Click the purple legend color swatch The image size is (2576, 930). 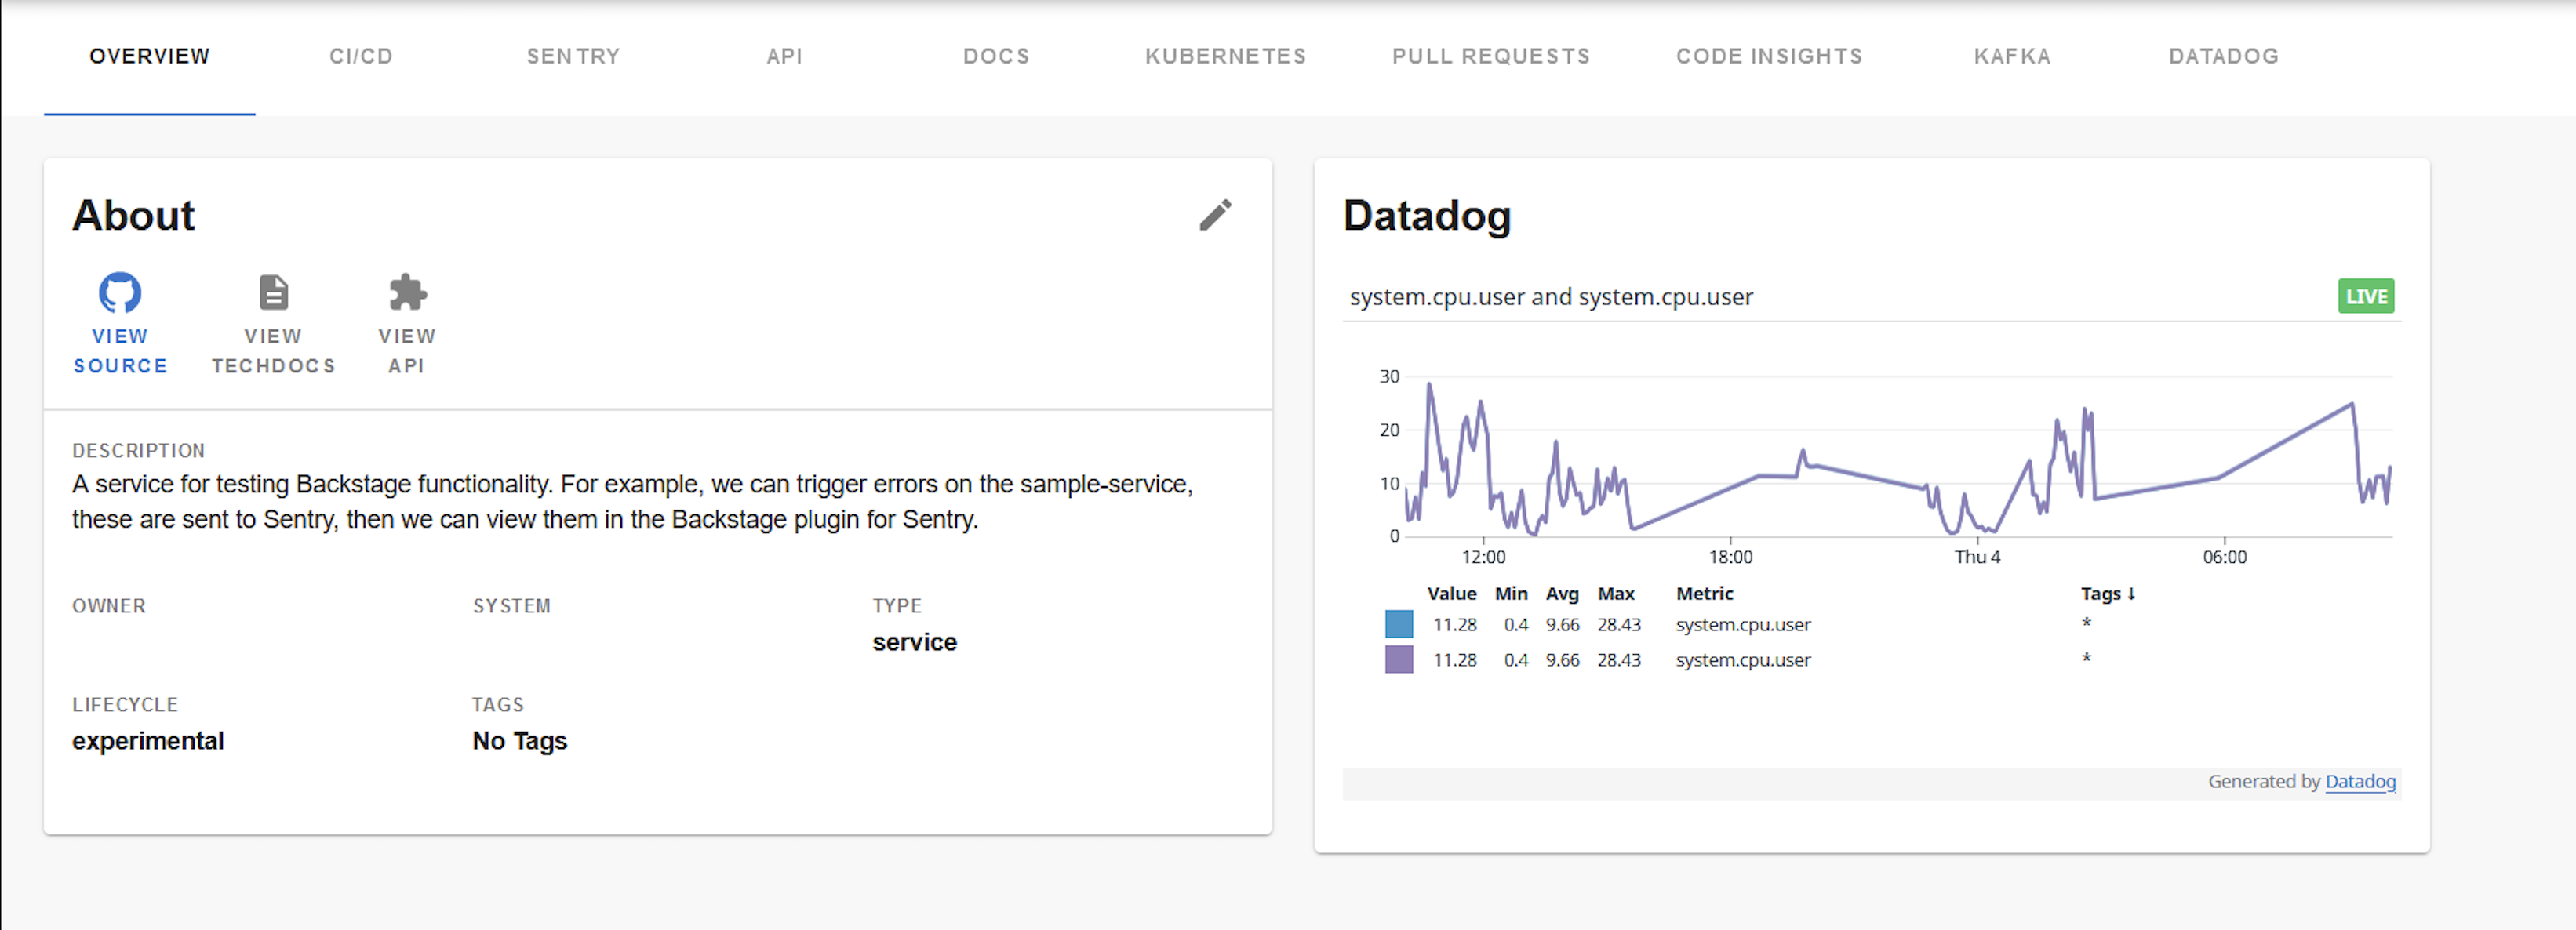pyautogui.click(x=1398, y=660)
